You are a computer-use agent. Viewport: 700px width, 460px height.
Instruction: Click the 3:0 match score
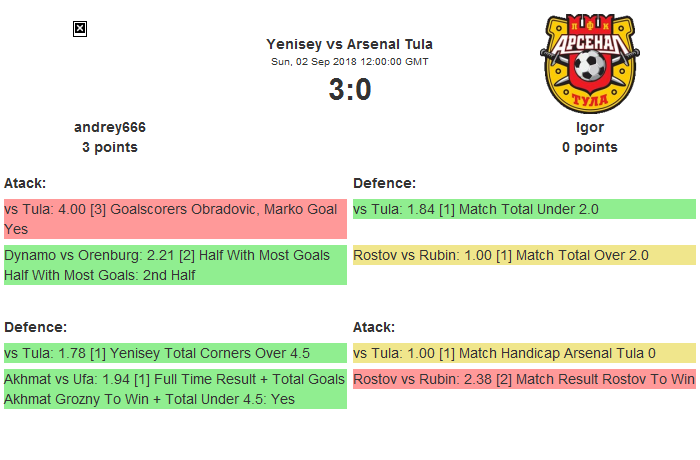pos(349,89)
